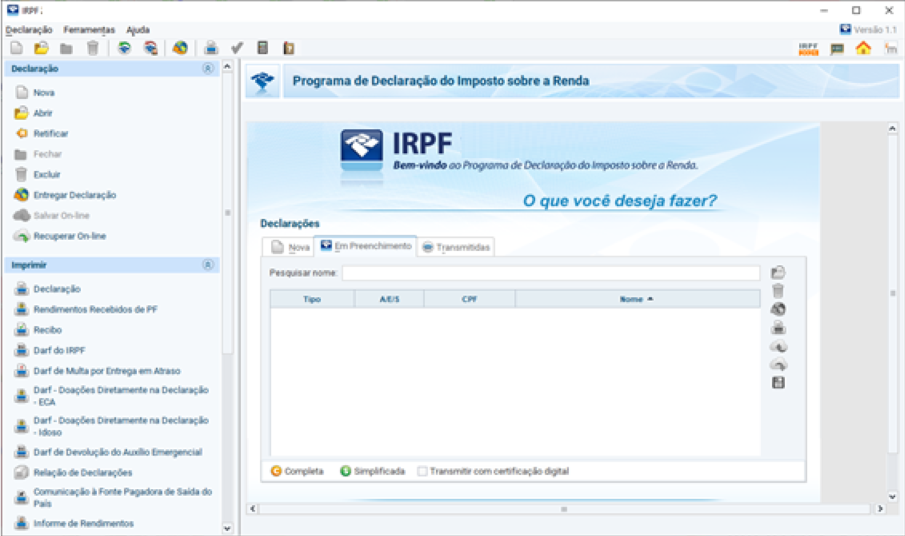Click Abrir in the side panel

point(43,113)
